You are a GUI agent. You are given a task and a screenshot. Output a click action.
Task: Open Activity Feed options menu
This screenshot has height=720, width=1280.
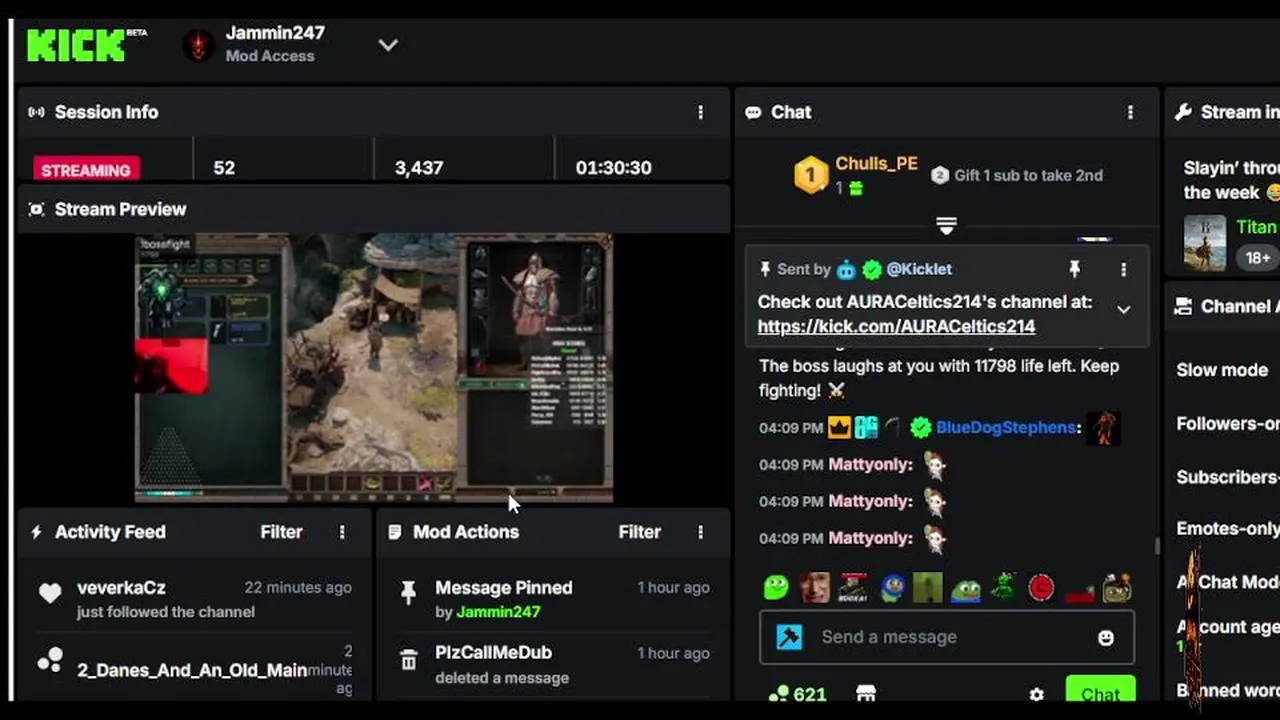coord(342,532)
